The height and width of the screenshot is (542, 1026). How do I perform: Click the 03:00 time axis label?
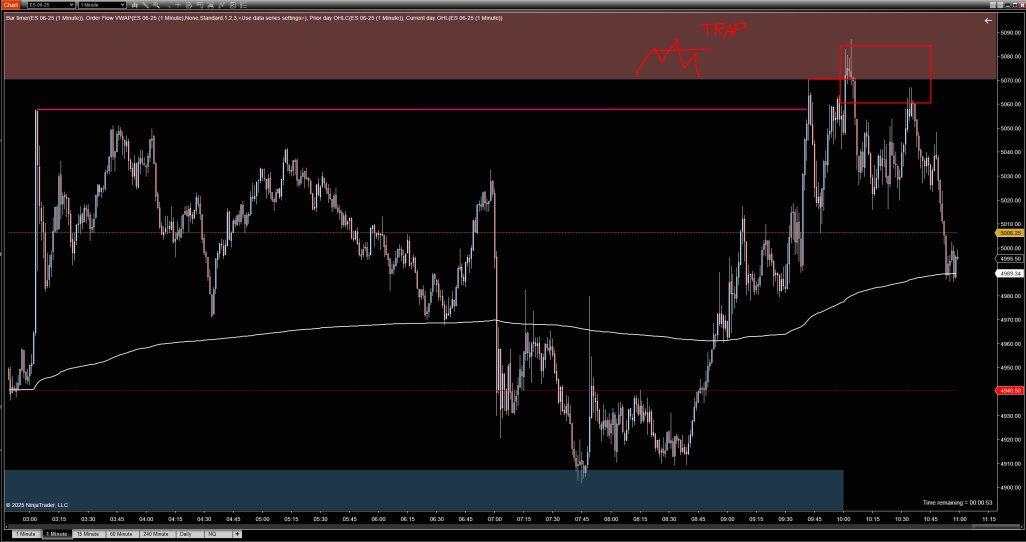click(29, 519)
